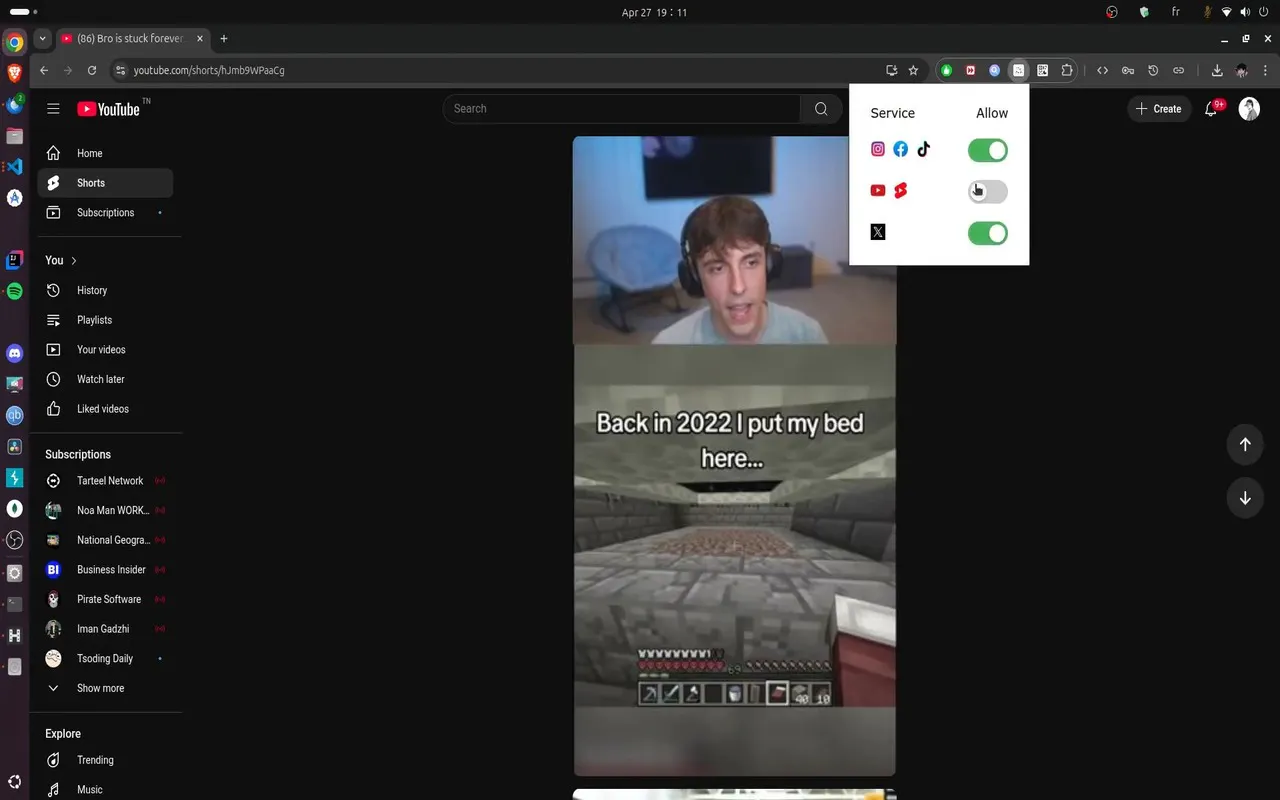The image size is (1280, 800).
Task: Click the link chain toolbar icon
Action: 1178,71
